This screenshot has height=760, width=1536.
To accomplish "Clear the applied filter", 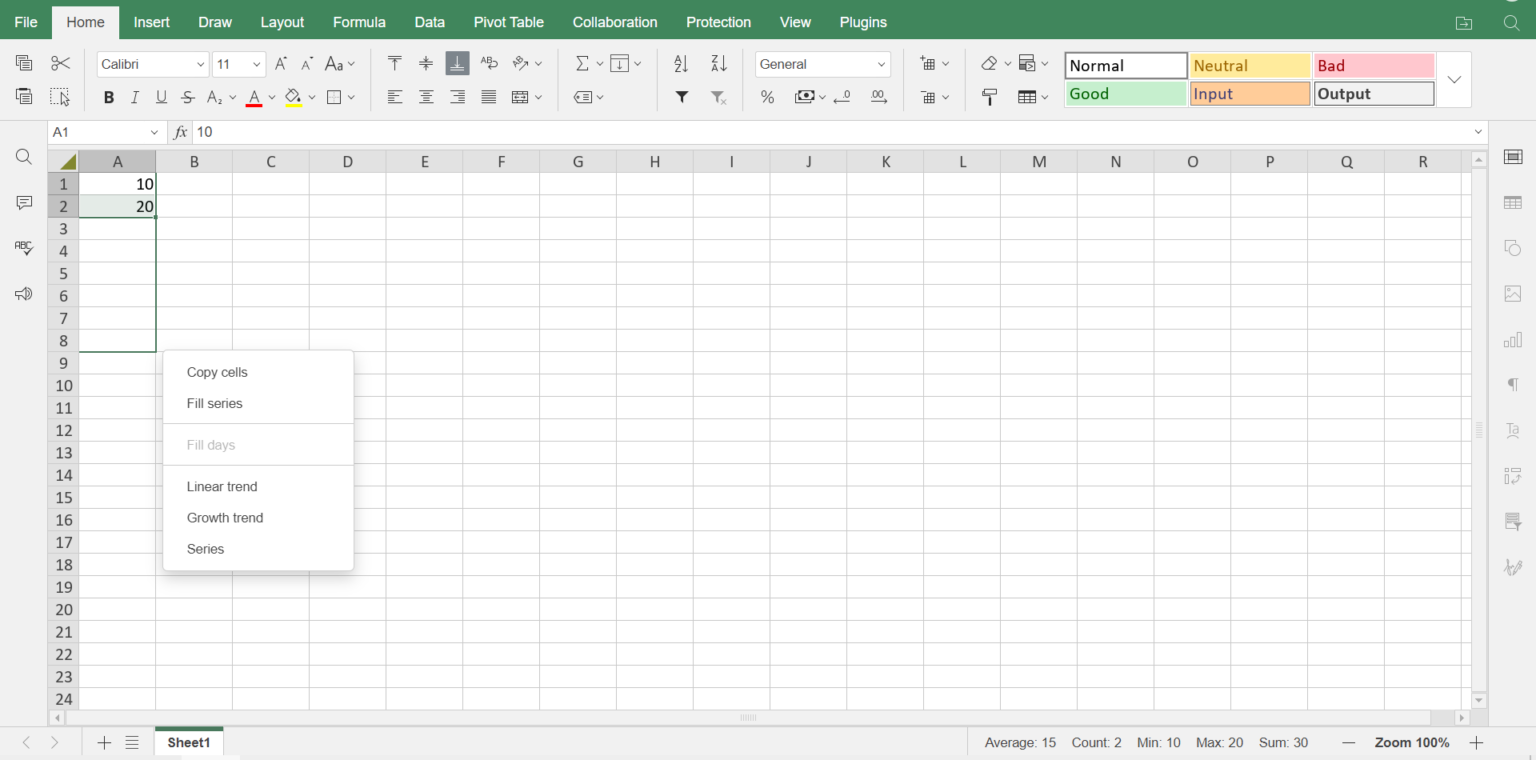I will (x=718, y=97).
